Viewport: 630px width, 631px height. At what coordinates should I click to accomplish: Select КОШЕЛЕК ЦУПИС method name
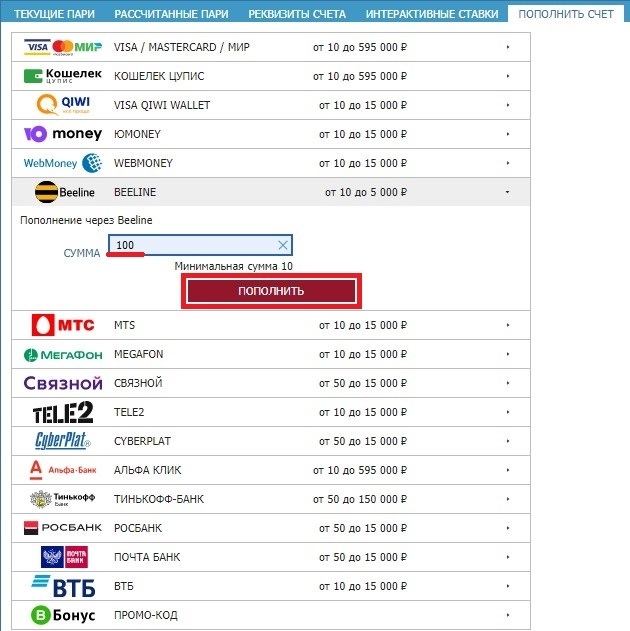tap(159, 76)
